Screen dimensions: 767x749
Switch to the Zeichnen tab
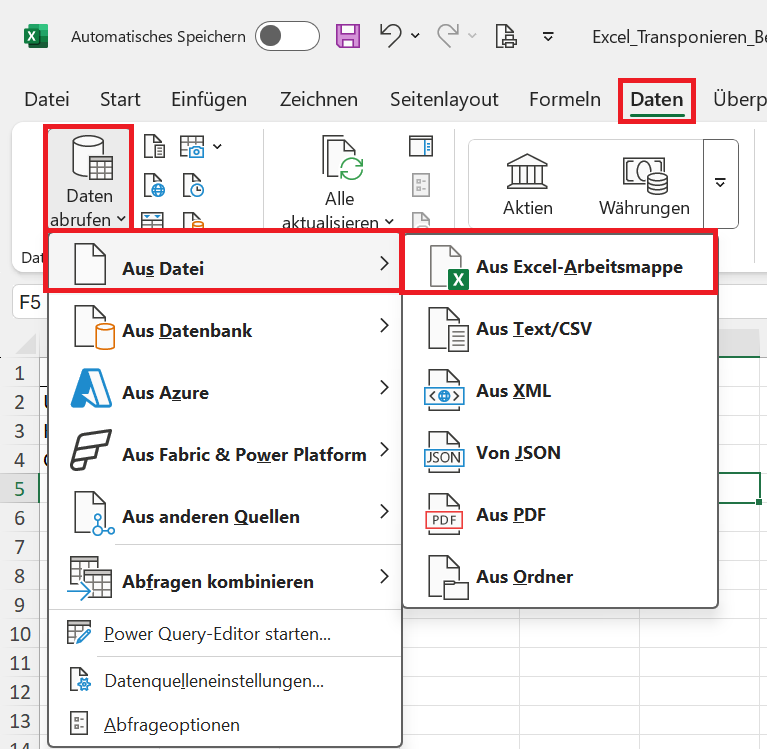coord(318,99)
